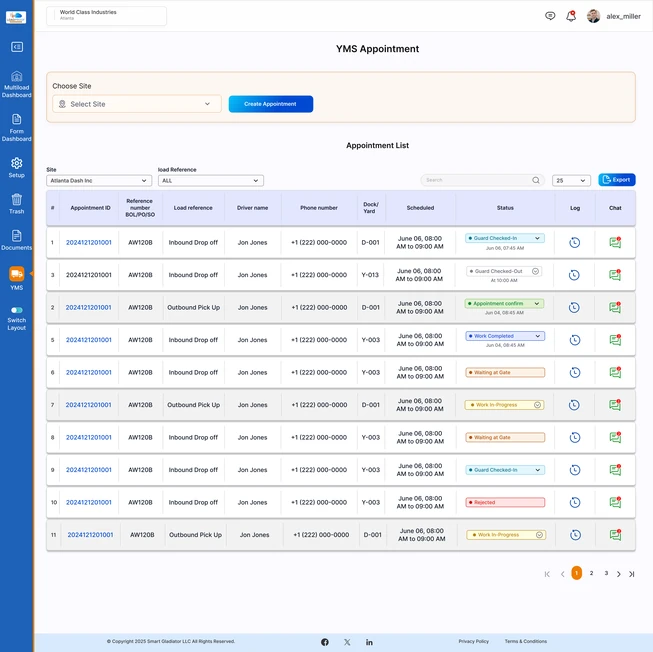
Task: Open the Facebook link in footer
Action: pos(325,642)
